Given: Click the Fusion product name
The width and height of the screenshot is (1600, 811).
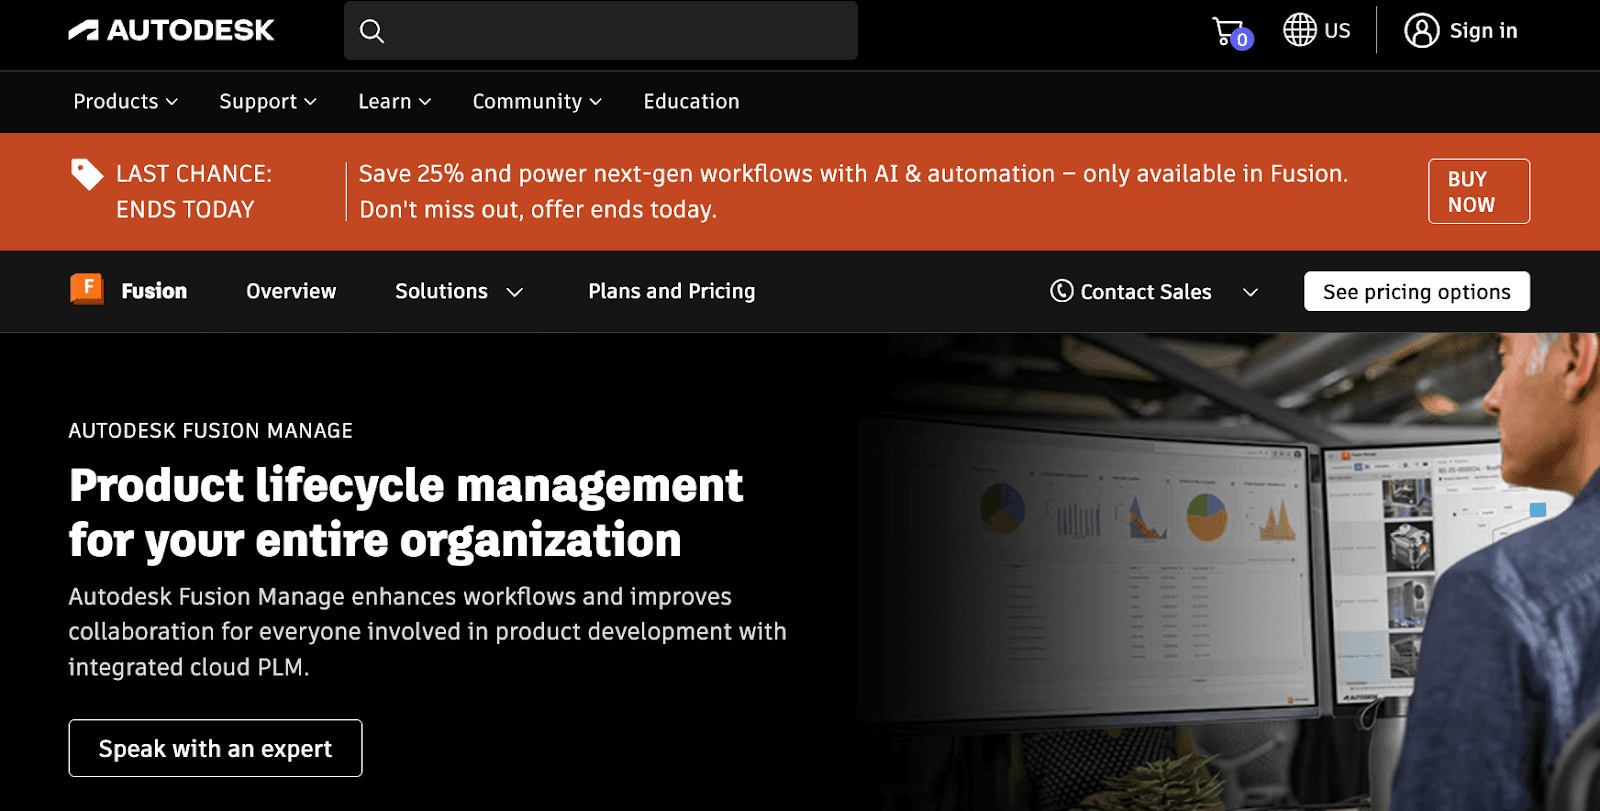Looking at the screenshot, I should pyautogui.click(x=154, y=291).
